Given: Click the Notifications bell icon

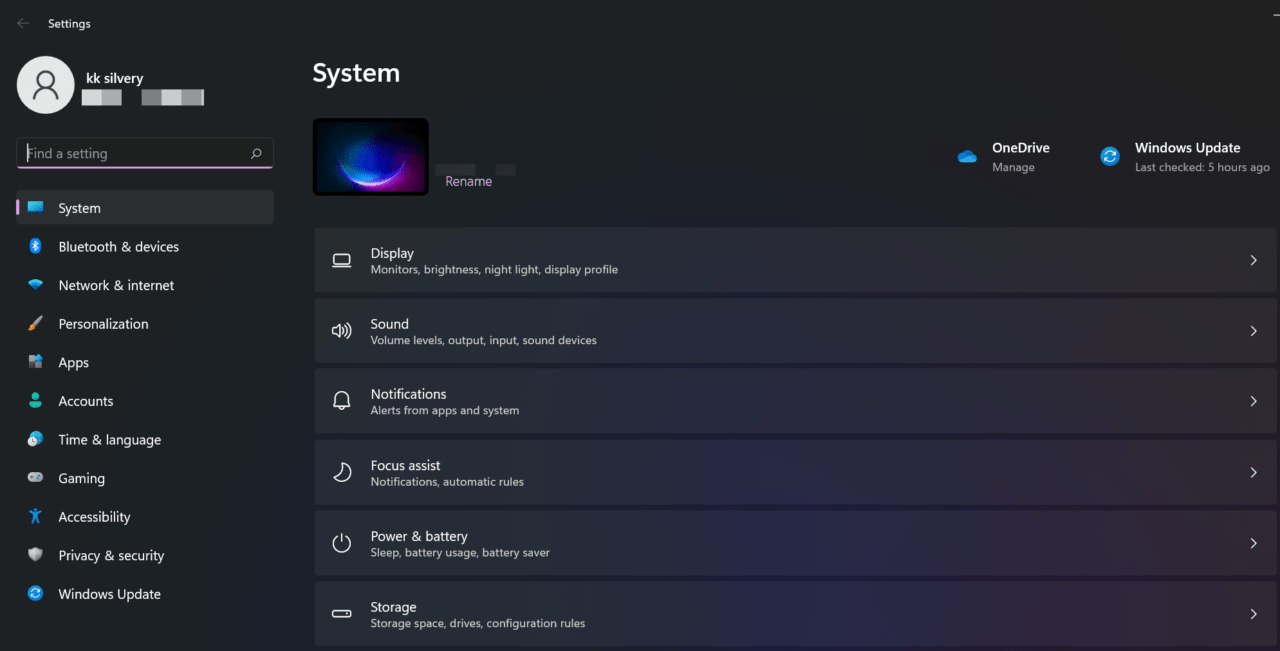Looking at the screenshot, I should pos(342,401).
